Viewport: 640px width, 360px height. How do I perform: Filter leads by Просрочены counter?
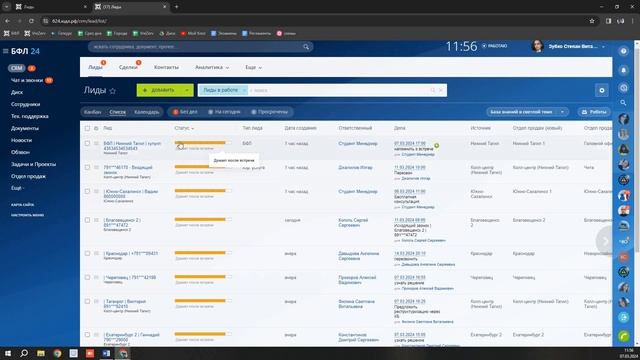click(x=269, y=112)
